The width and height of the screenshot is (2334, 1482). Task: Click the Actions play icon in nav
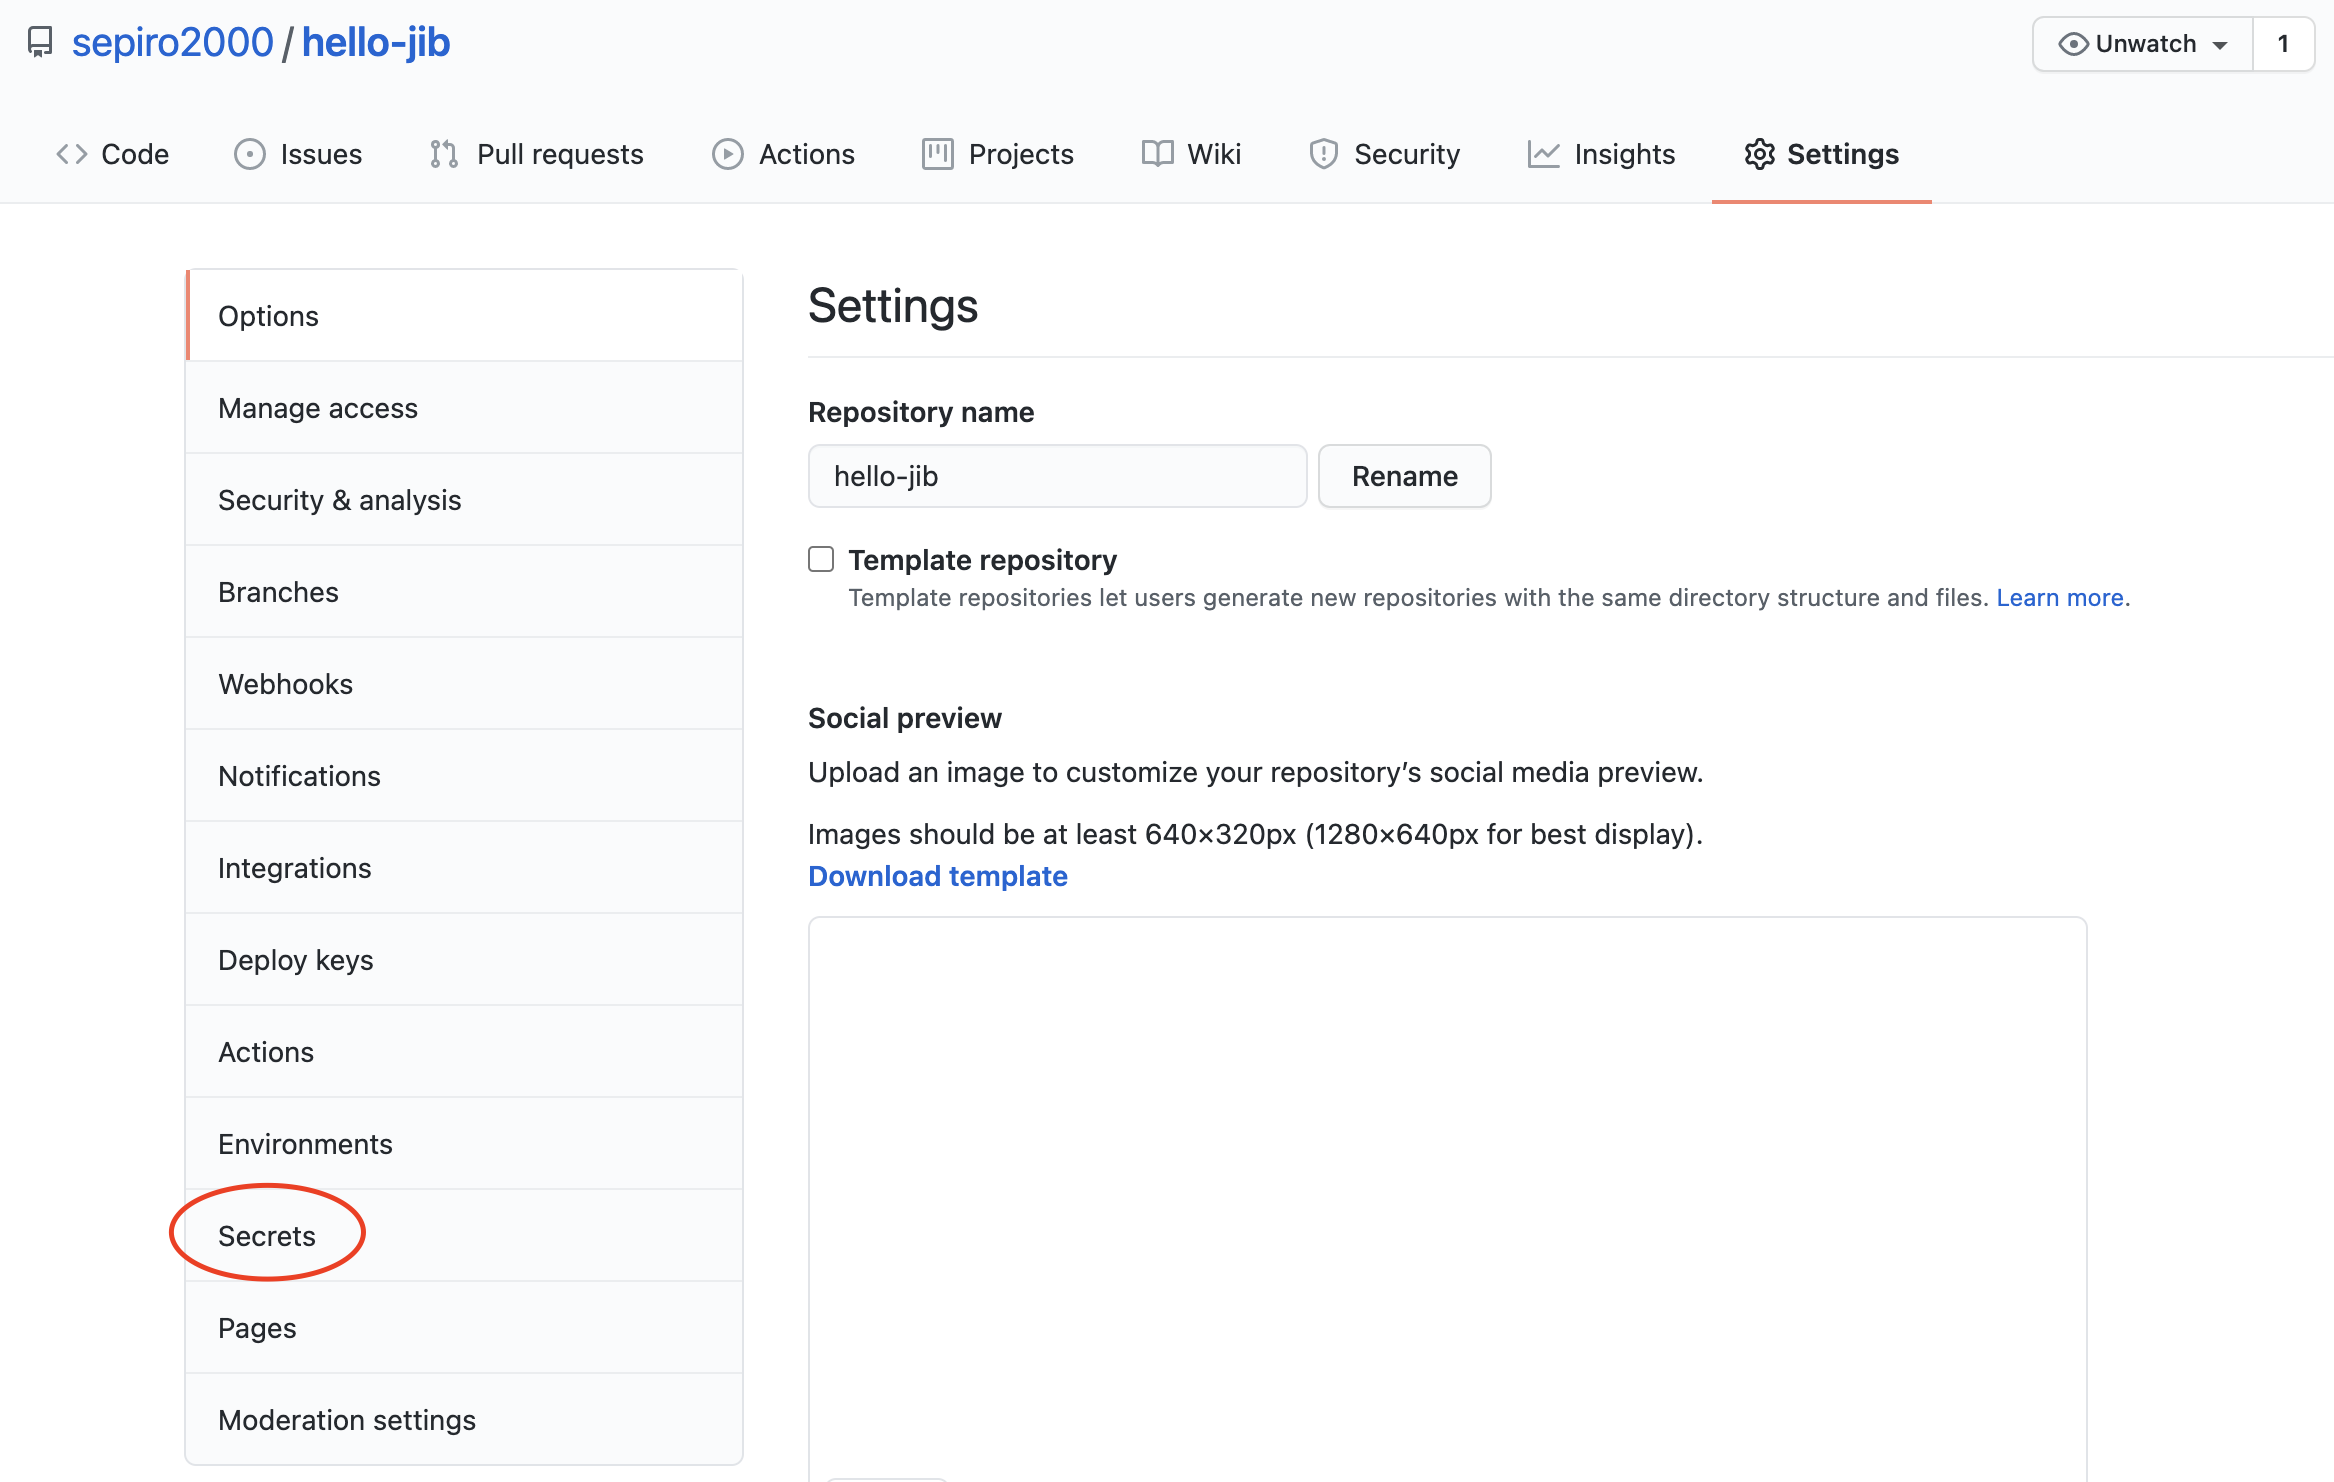pos(727,154)
